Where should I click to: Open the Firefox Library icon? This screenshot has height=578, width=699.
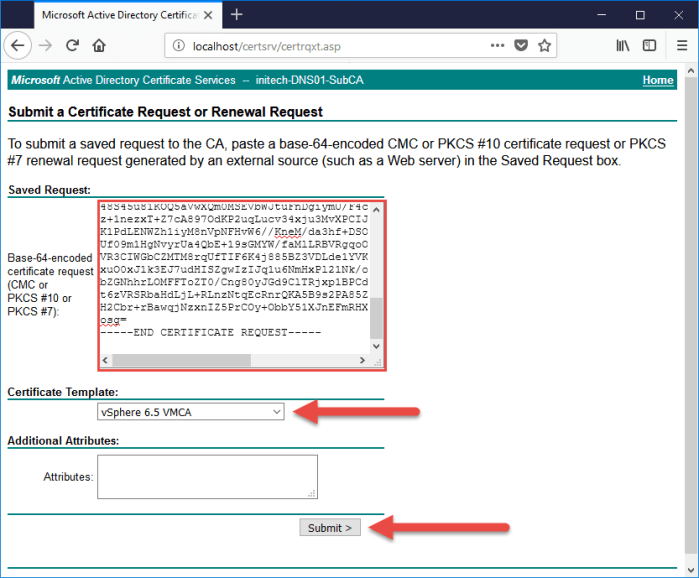[622, 45]
